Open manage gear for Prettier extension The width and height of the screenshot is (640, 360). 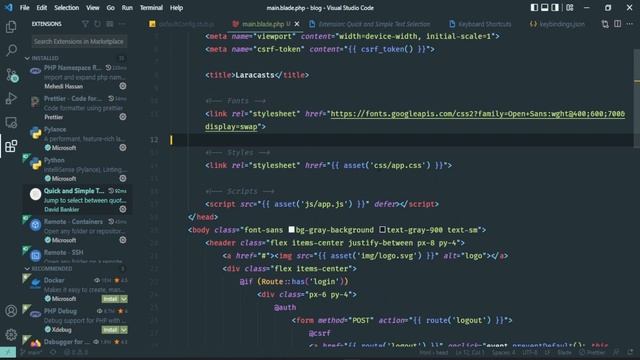point(122,117)
